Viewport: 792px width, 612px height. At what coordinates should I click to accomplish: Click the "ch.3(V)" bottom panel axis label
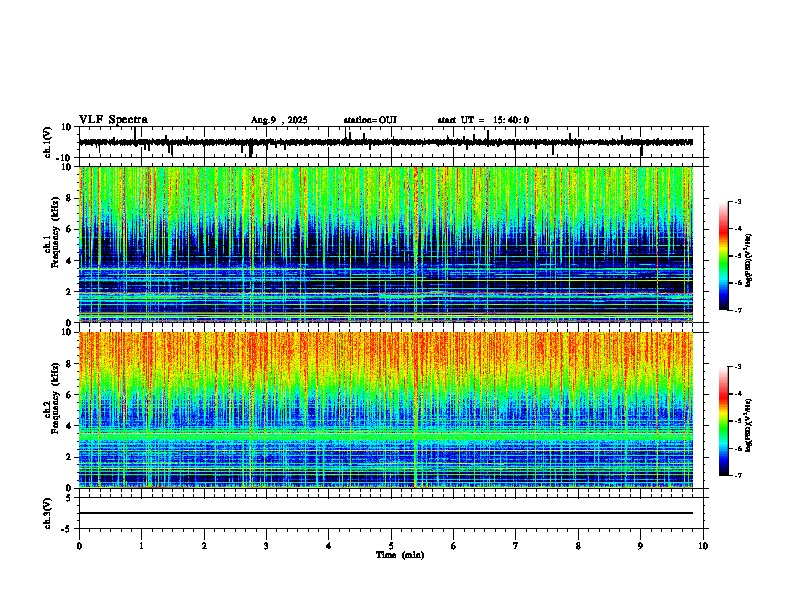click(x=48, y=513)
